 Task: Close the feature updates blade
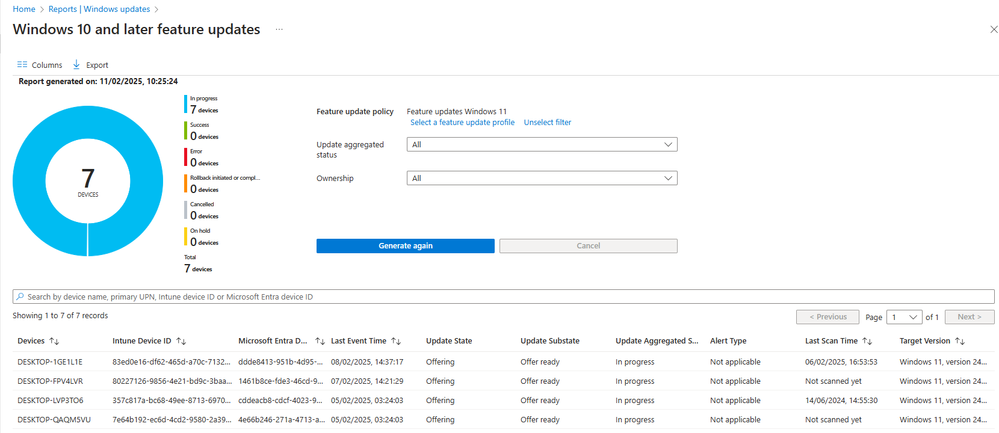click(x=993, y=29)
